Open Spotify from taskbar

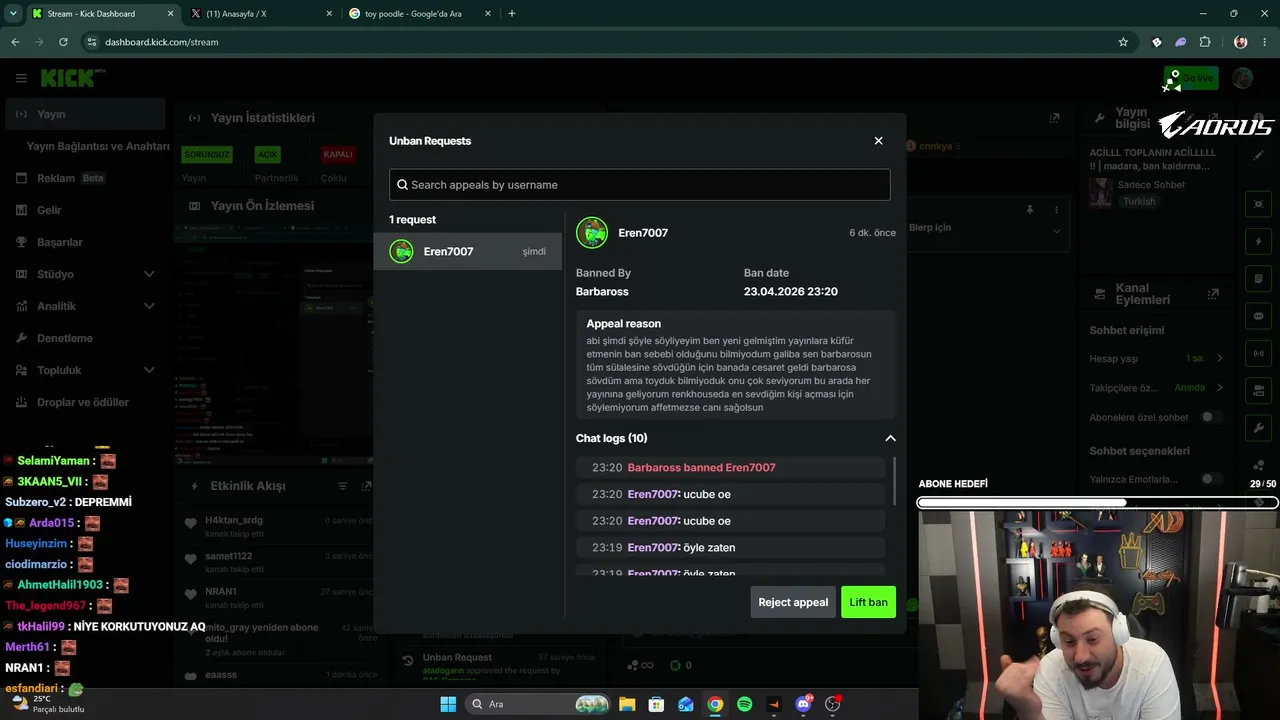point(744,704)
